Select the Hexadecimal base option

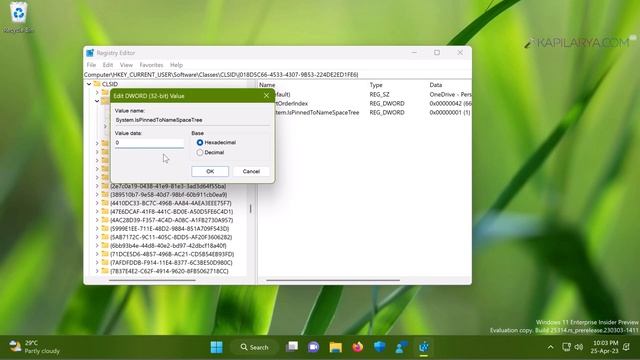point(200,142)
